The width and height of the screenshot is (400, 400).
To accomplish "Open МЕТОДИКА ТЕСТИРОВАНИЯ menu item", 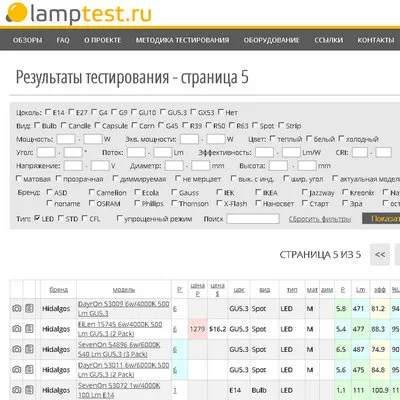I will [182, 40].
